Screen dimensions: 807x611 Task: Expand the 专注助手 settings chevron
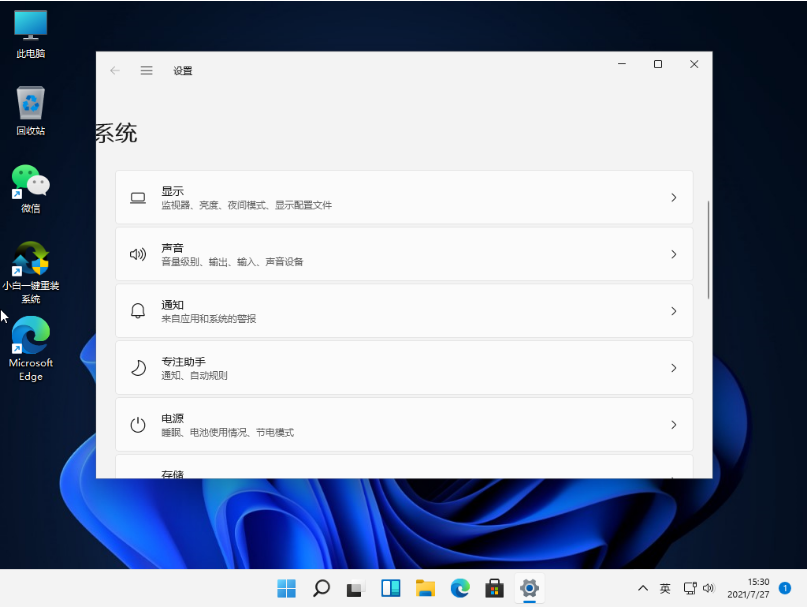coord(674,368)
